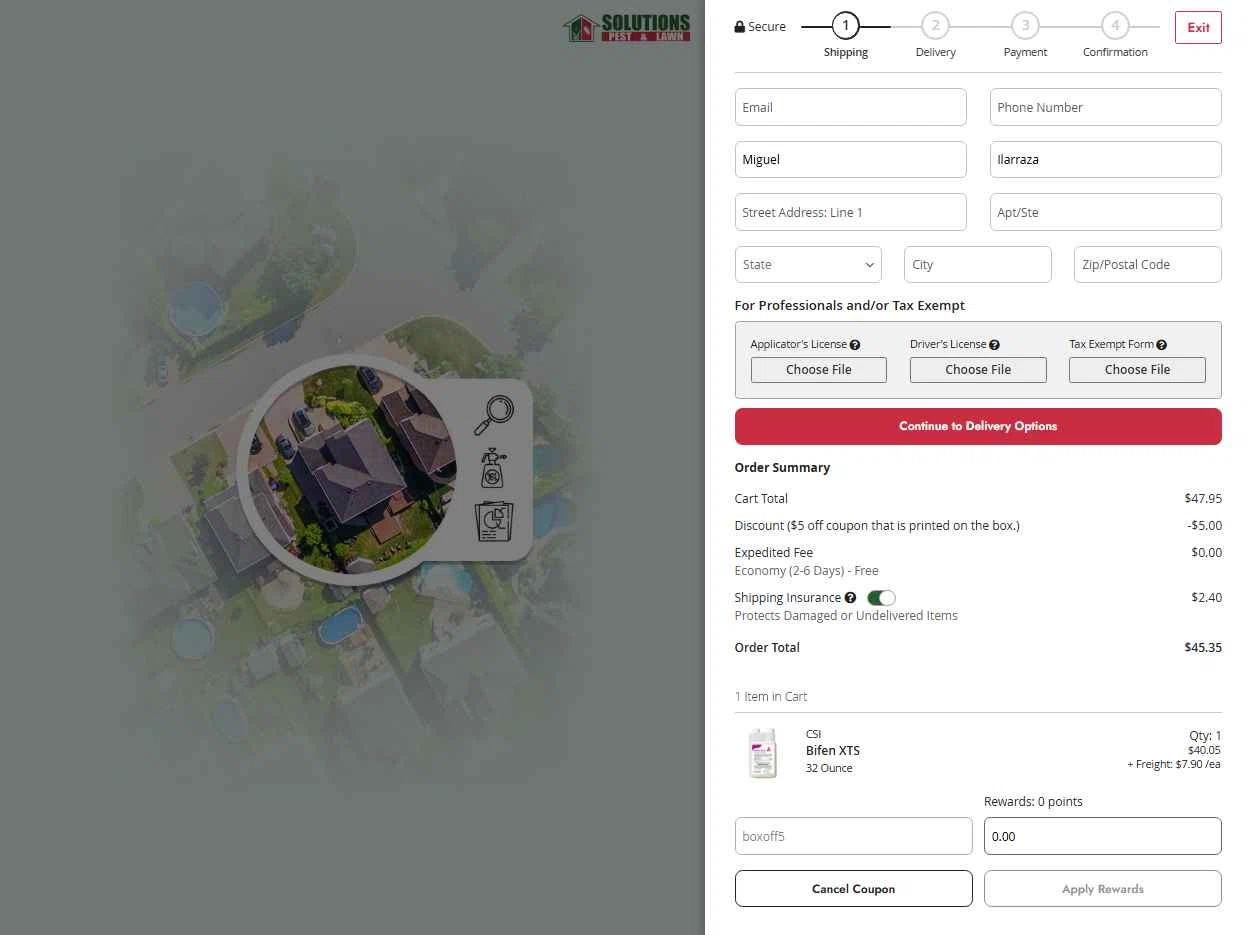Click the coupon code field boxoff5
Image resolution: width=1252 pixels, height=935 pixels.
pyautogui.click(x=853, y=836)
